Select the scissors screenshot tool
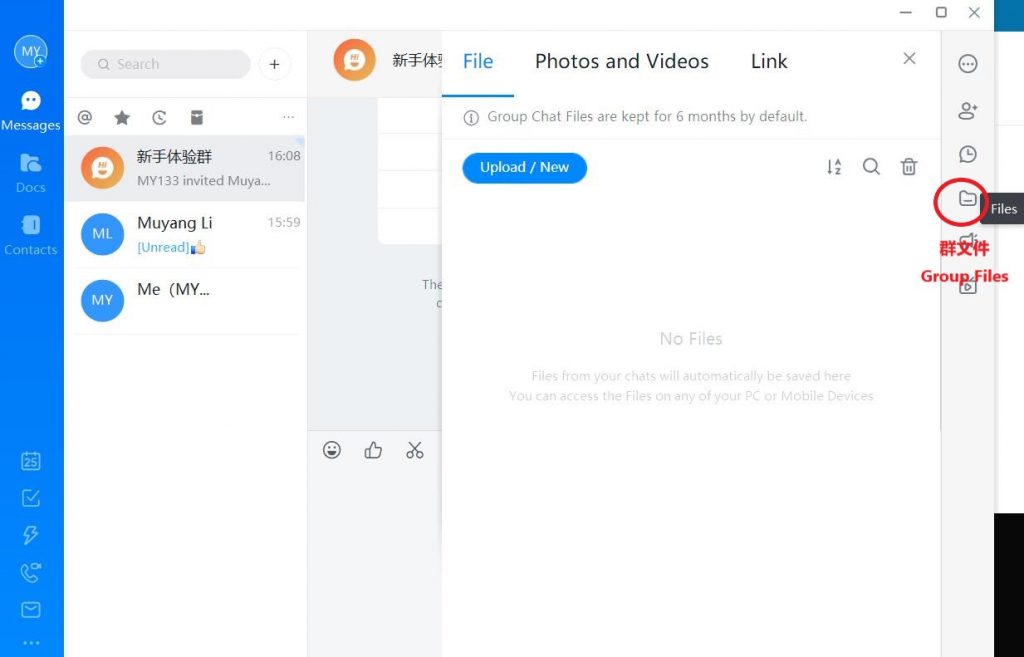Screen dimensions: 1024x657 point(415,450)
